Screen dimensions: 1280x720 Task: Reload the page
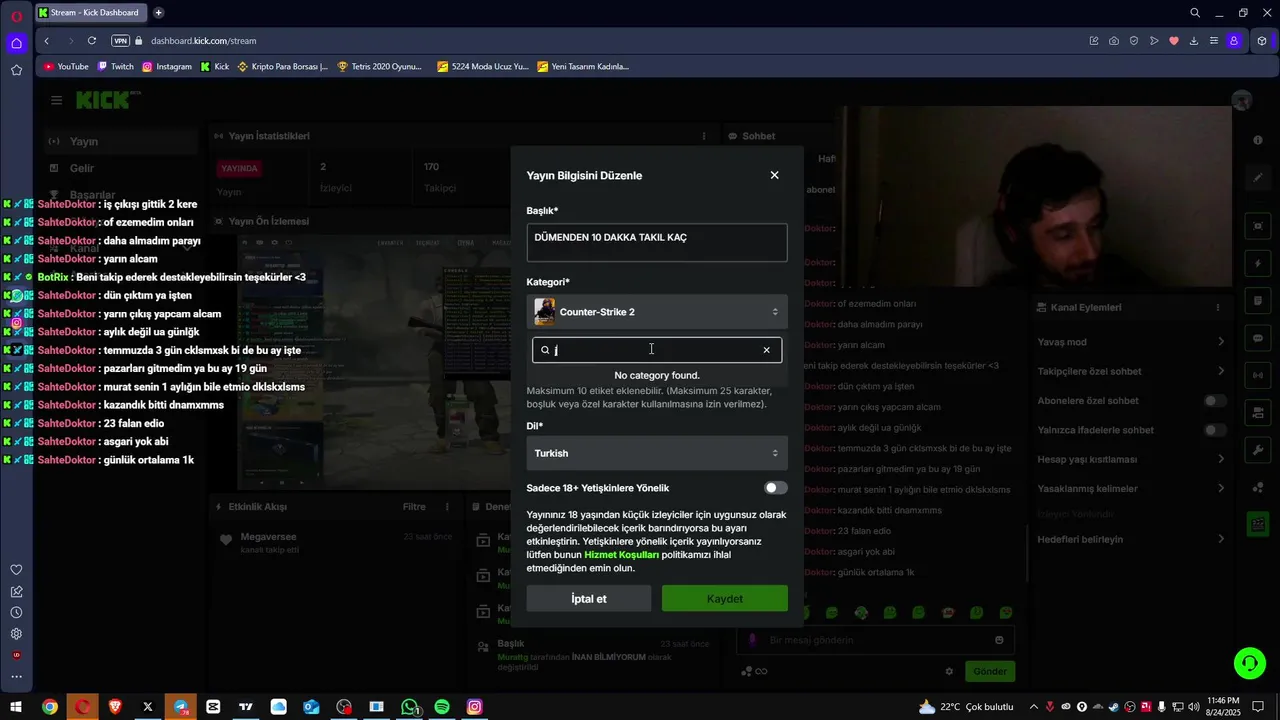tap(92, 41)
